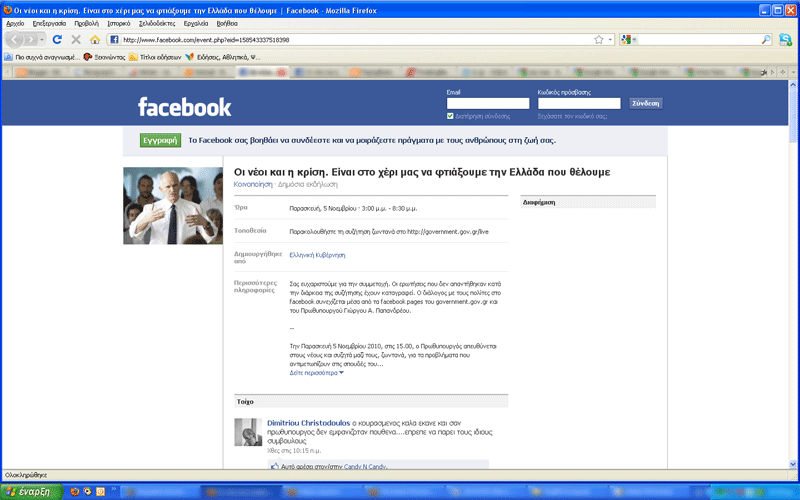Open a new tab with plus button
Viewport: 800px width, 500px height.
[783, 72]
